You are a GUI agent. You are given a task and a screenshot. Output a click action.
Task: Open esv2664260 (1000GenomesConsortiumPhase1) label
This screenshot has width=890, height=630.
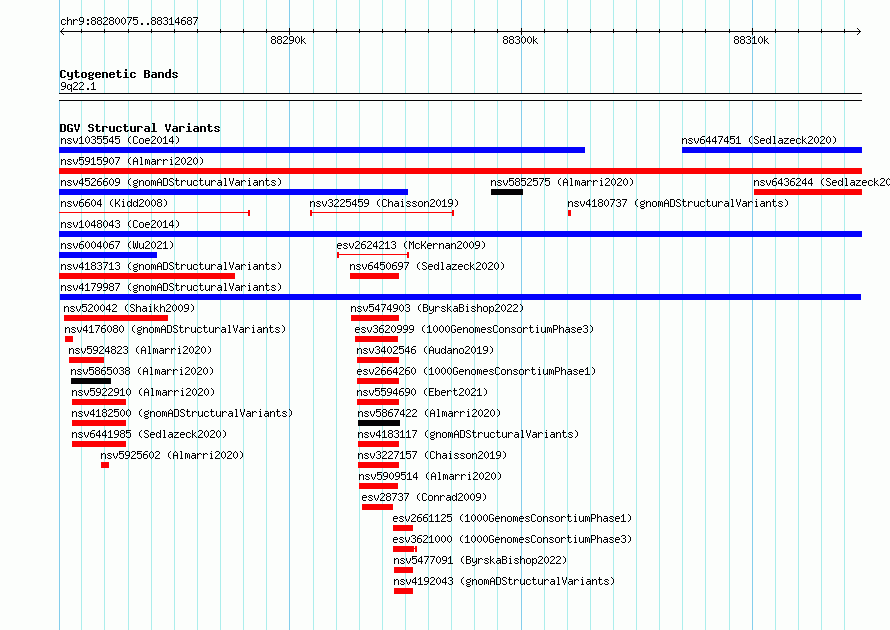coord(476,371)
